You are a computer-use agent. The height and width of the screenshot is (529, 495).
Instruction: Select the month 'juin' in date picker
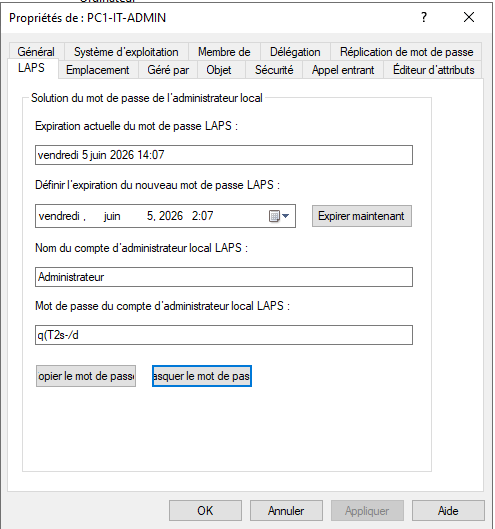tap(112, 216)
